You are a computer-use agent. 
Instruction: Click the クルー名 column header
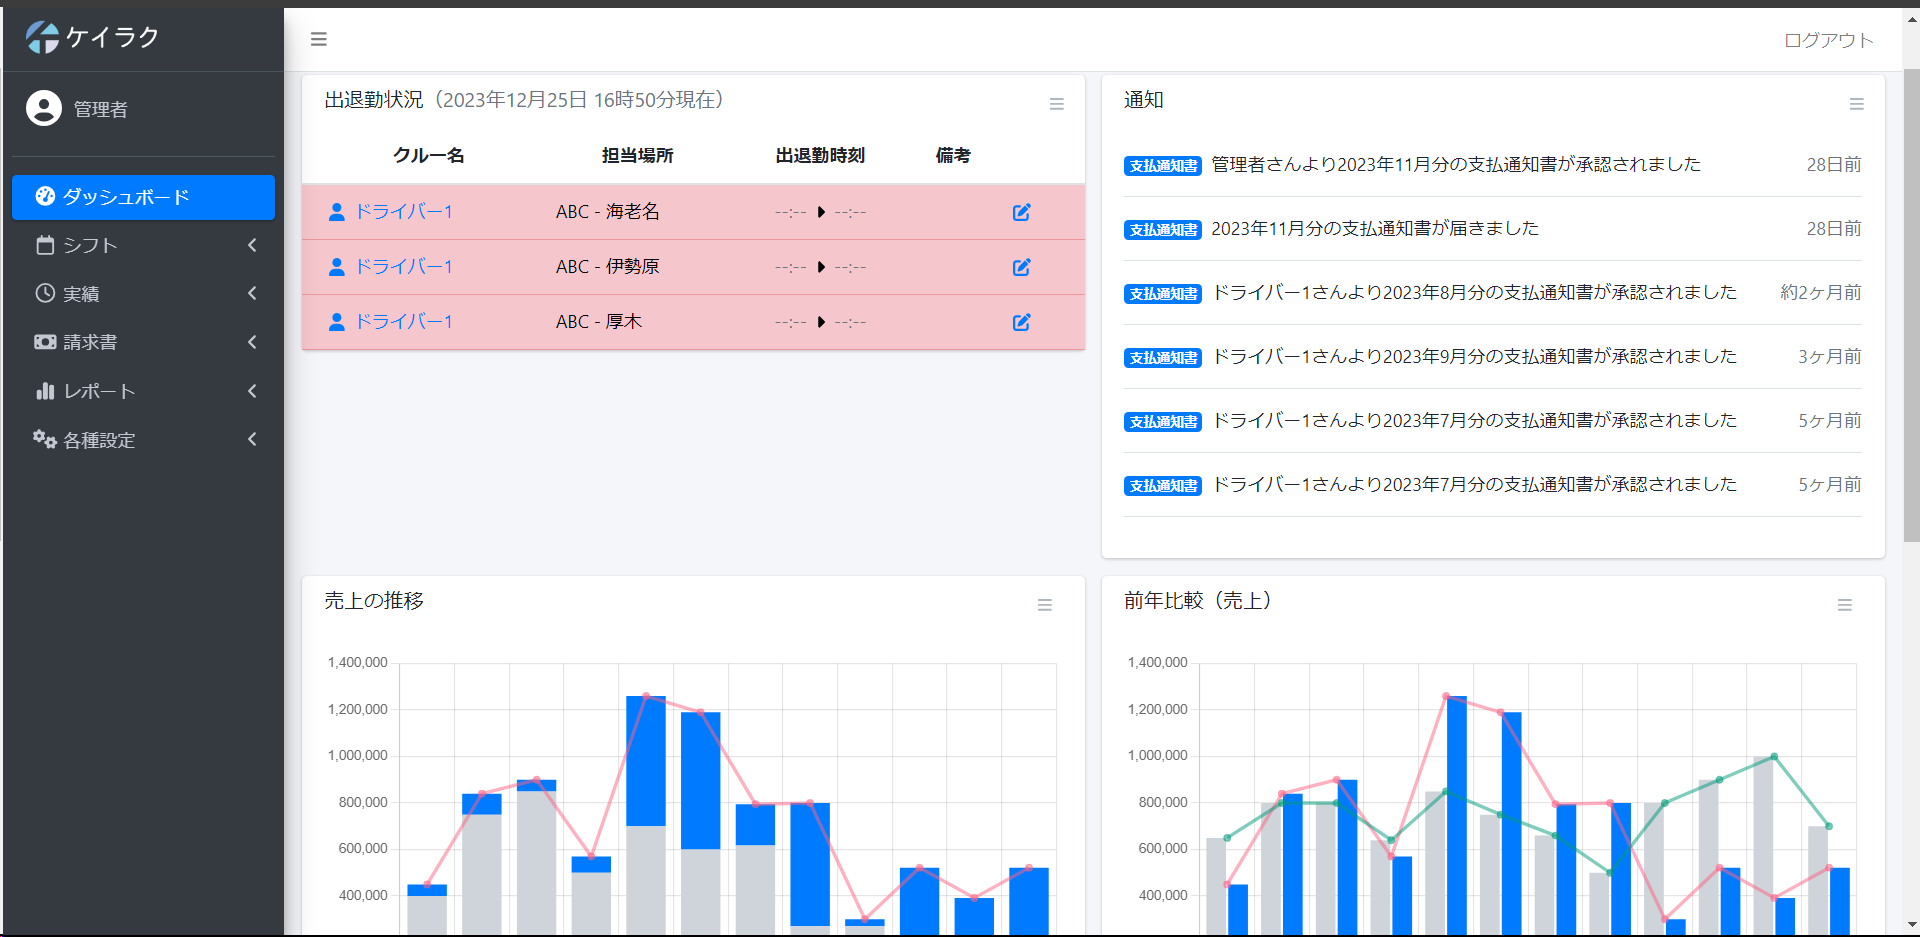click(x=428, y=155)
